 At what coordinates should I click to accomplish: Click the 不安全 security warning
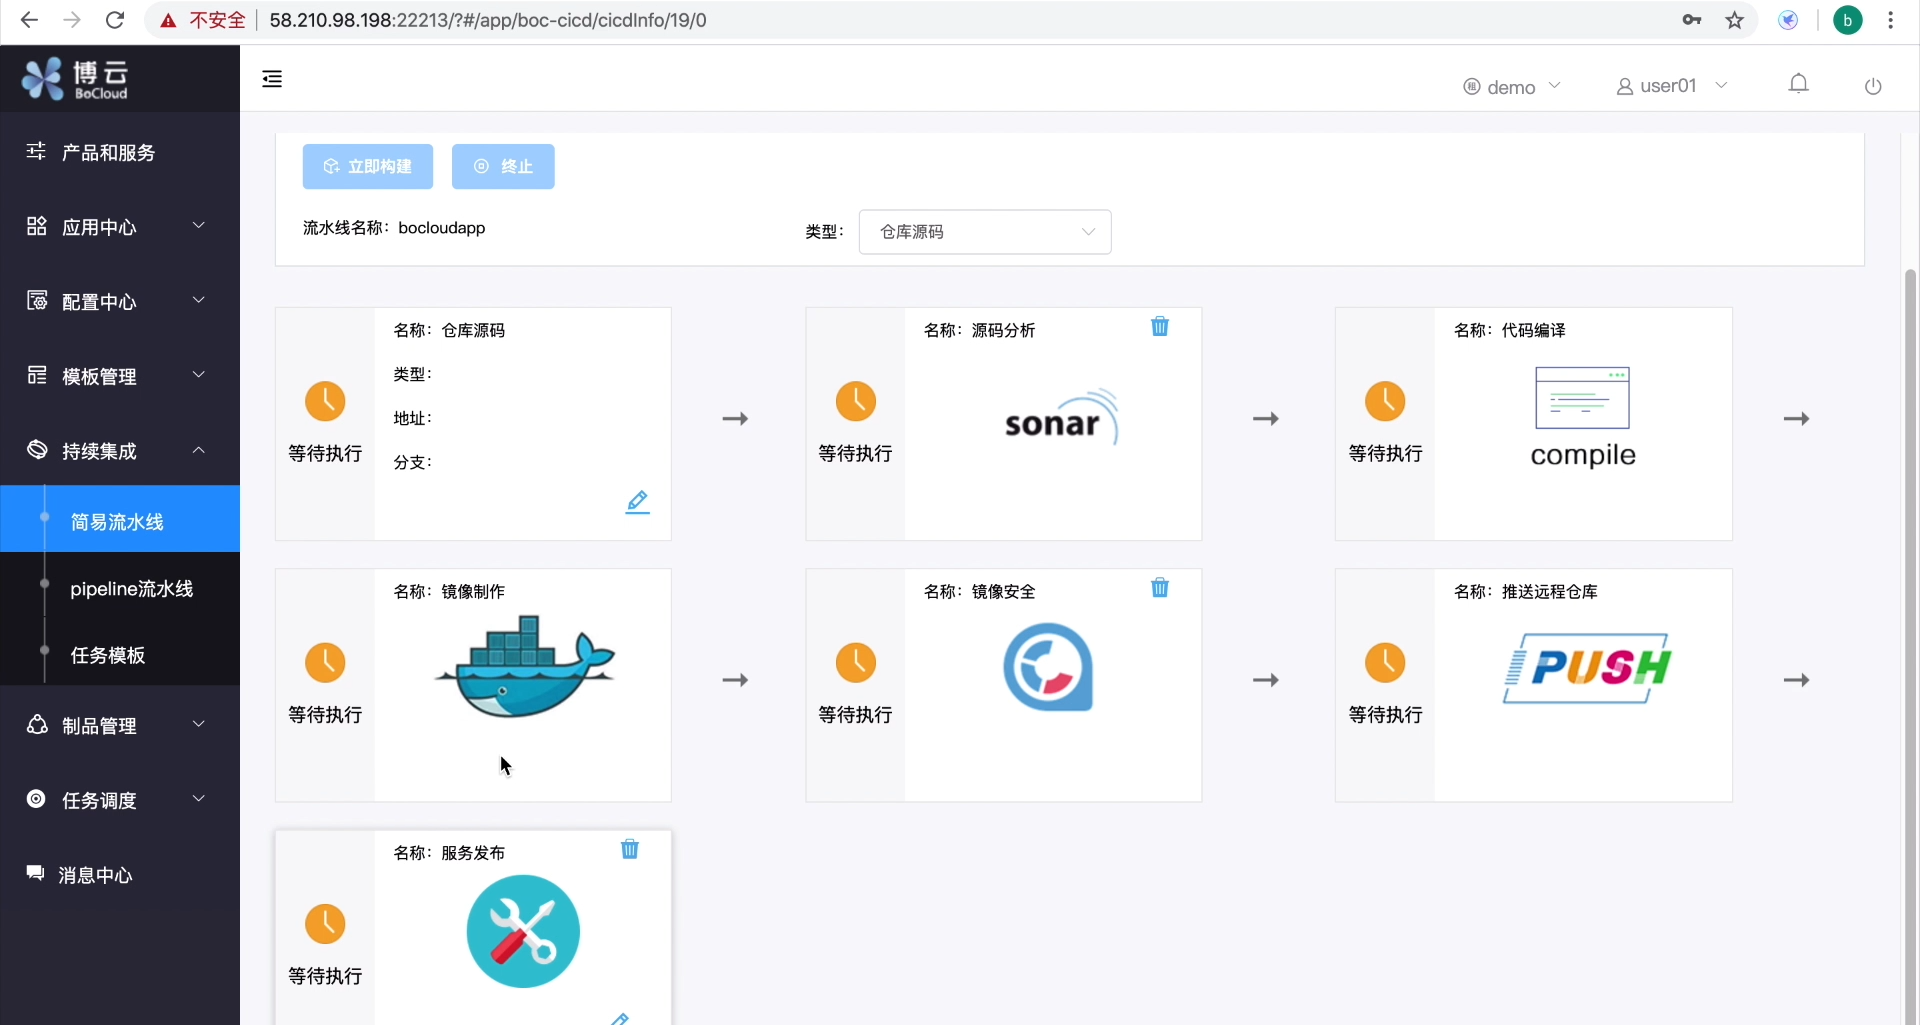click(x=204, y=20)
